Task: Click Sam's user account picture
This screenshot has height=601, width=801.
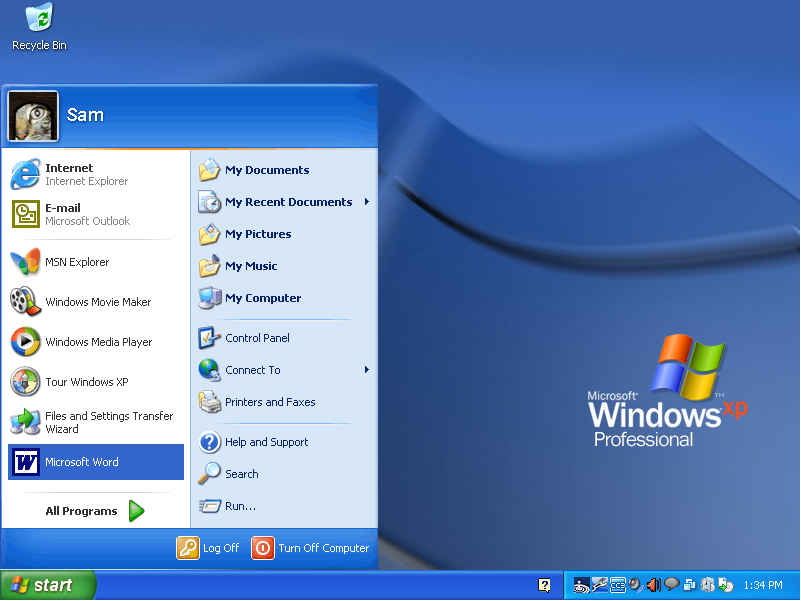Action: point(33,116)
